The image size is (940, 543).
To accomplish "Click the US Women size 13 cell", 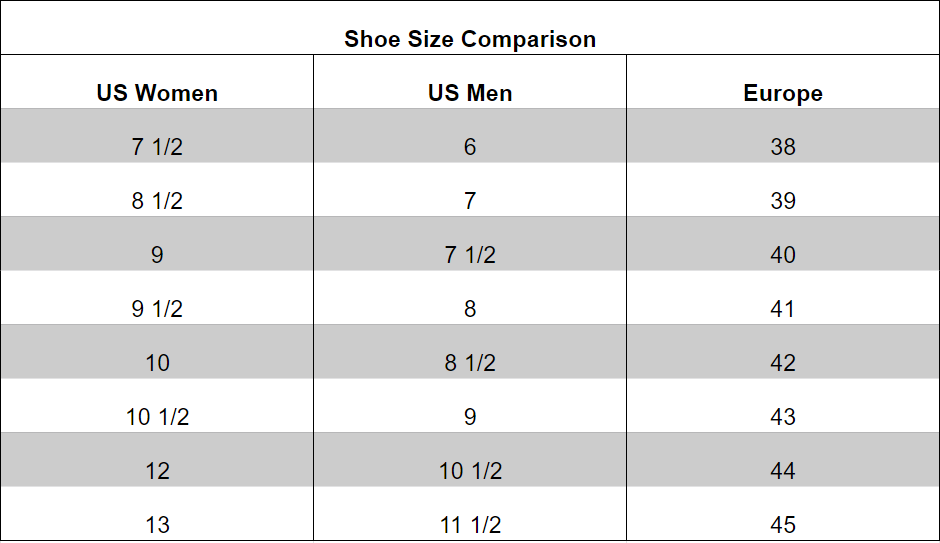I will 157,524.
